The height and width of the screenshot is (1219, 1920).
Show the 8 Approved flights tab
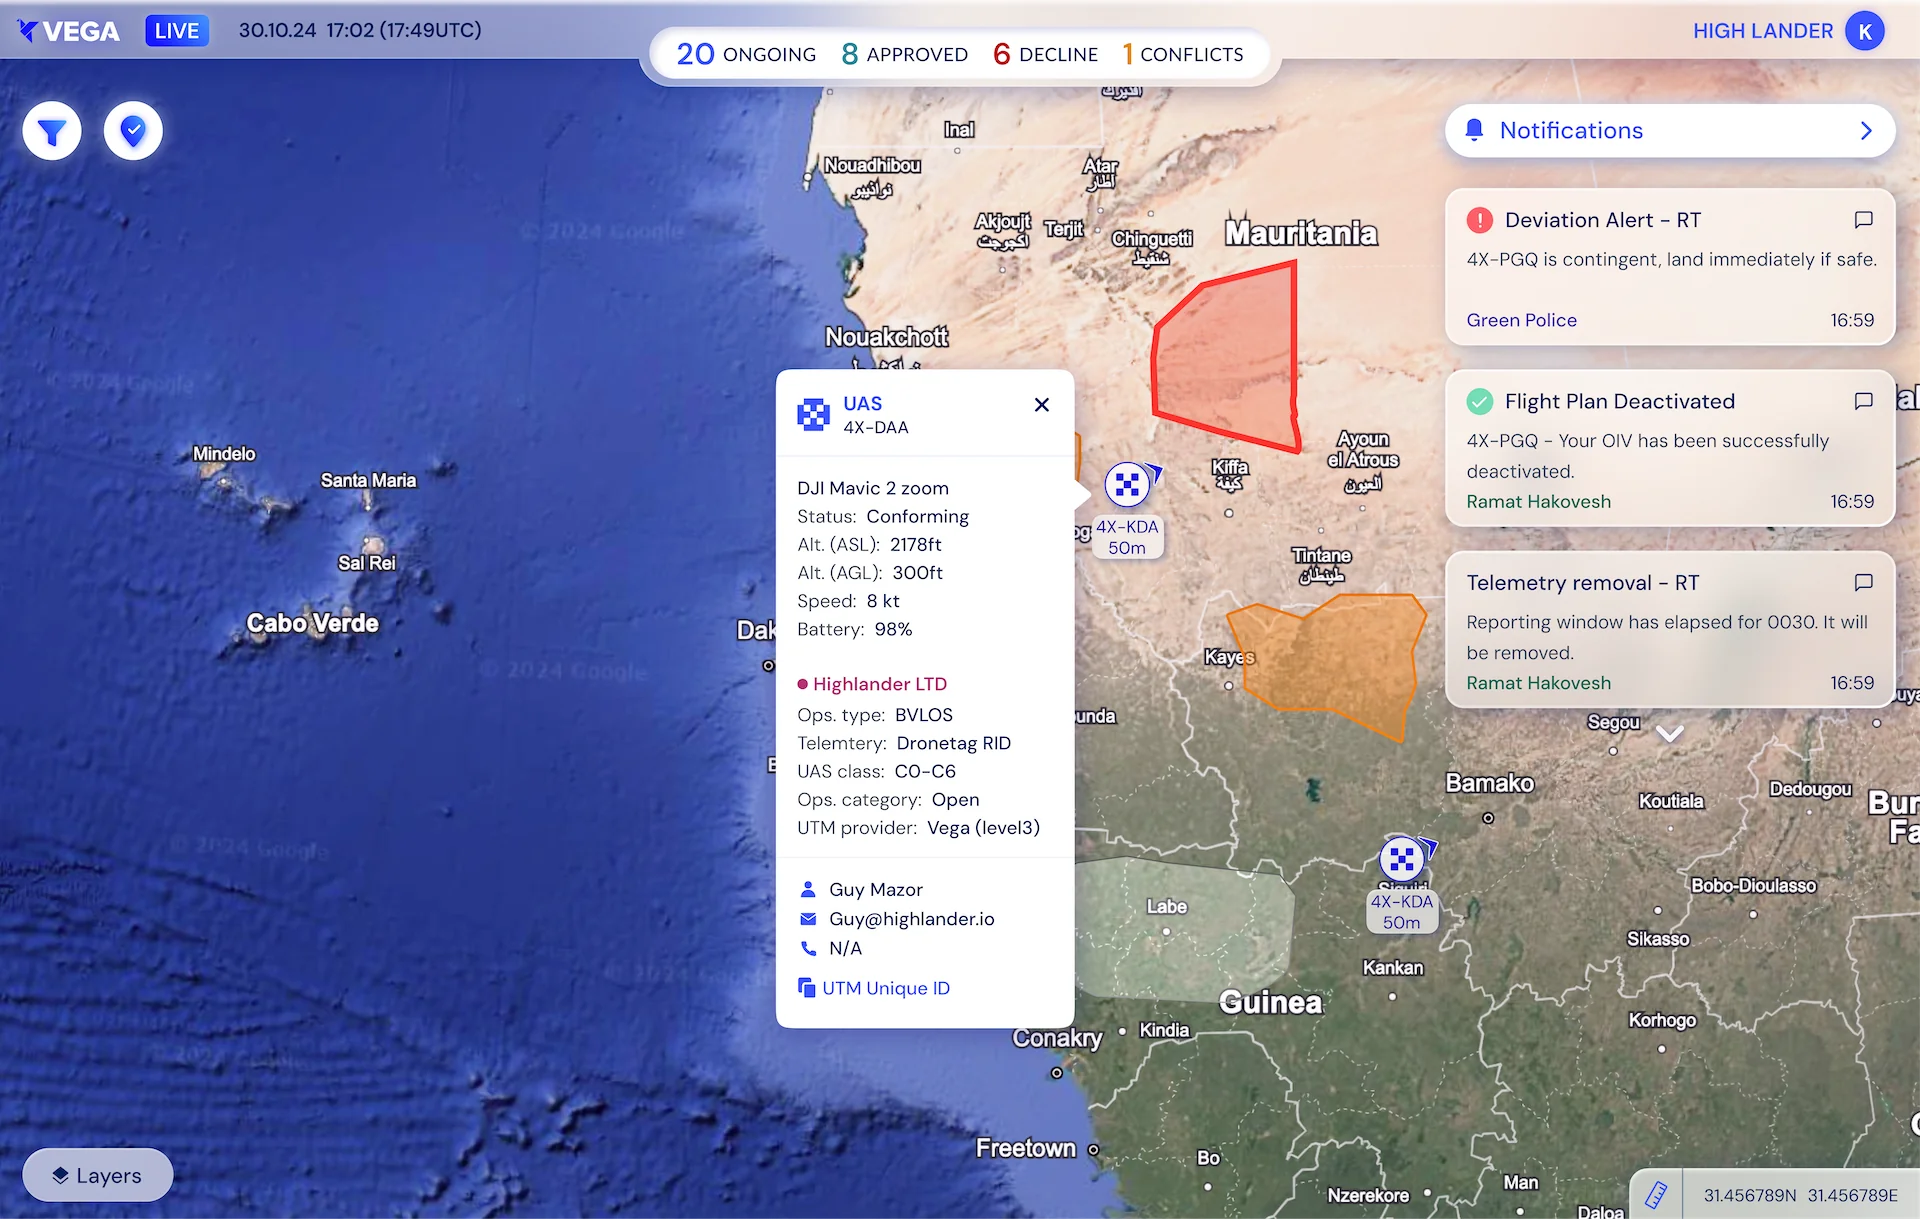[905, 54]
